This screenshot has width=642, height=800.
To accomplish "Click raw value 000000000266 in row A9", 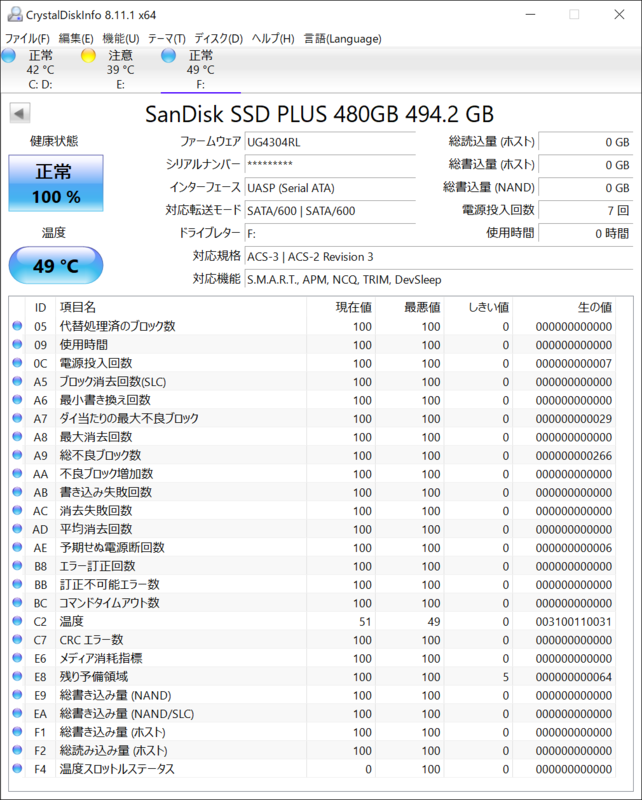I will [x=574, y=456].
